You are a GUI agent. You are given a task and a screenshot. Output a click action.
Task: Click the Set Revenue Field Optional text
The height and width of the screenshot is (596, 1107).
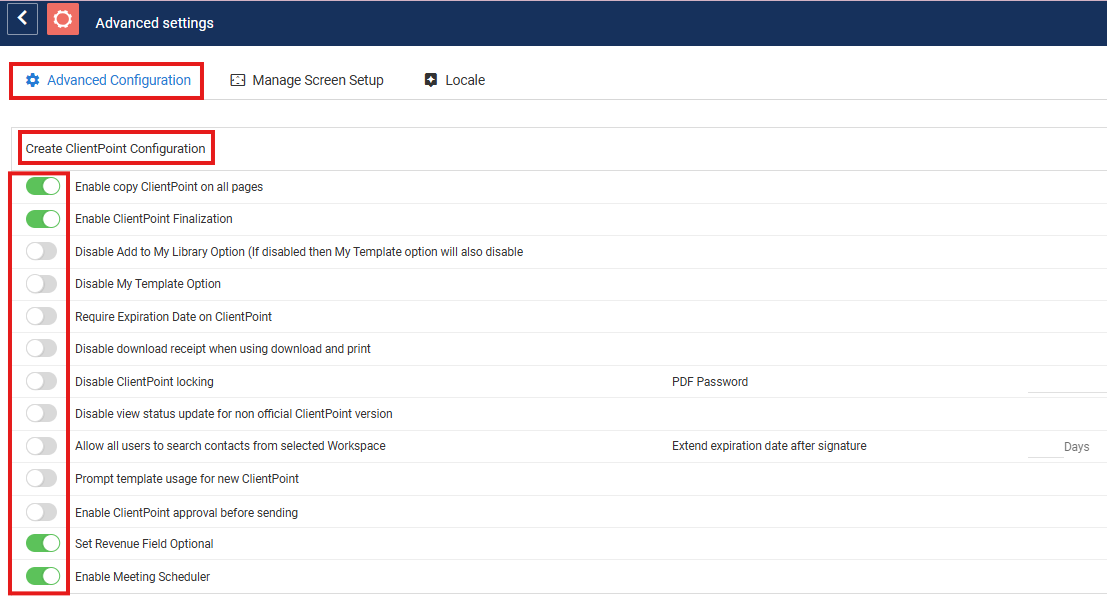click(x=144, y=544)
